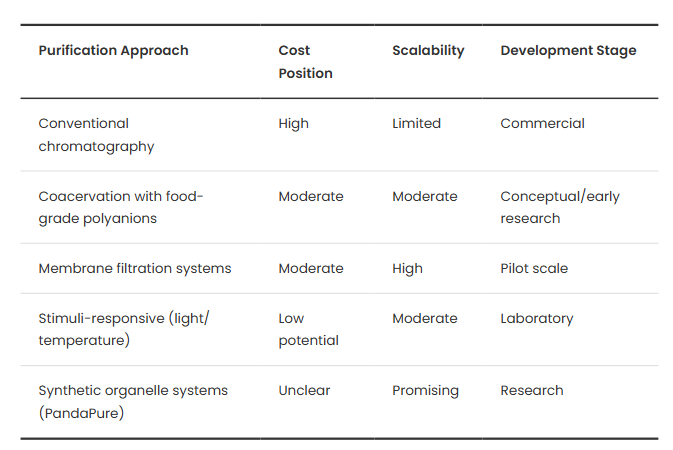
Task: Click the Coacervation with food-grade polyanions cell
Action: [120, 207]
